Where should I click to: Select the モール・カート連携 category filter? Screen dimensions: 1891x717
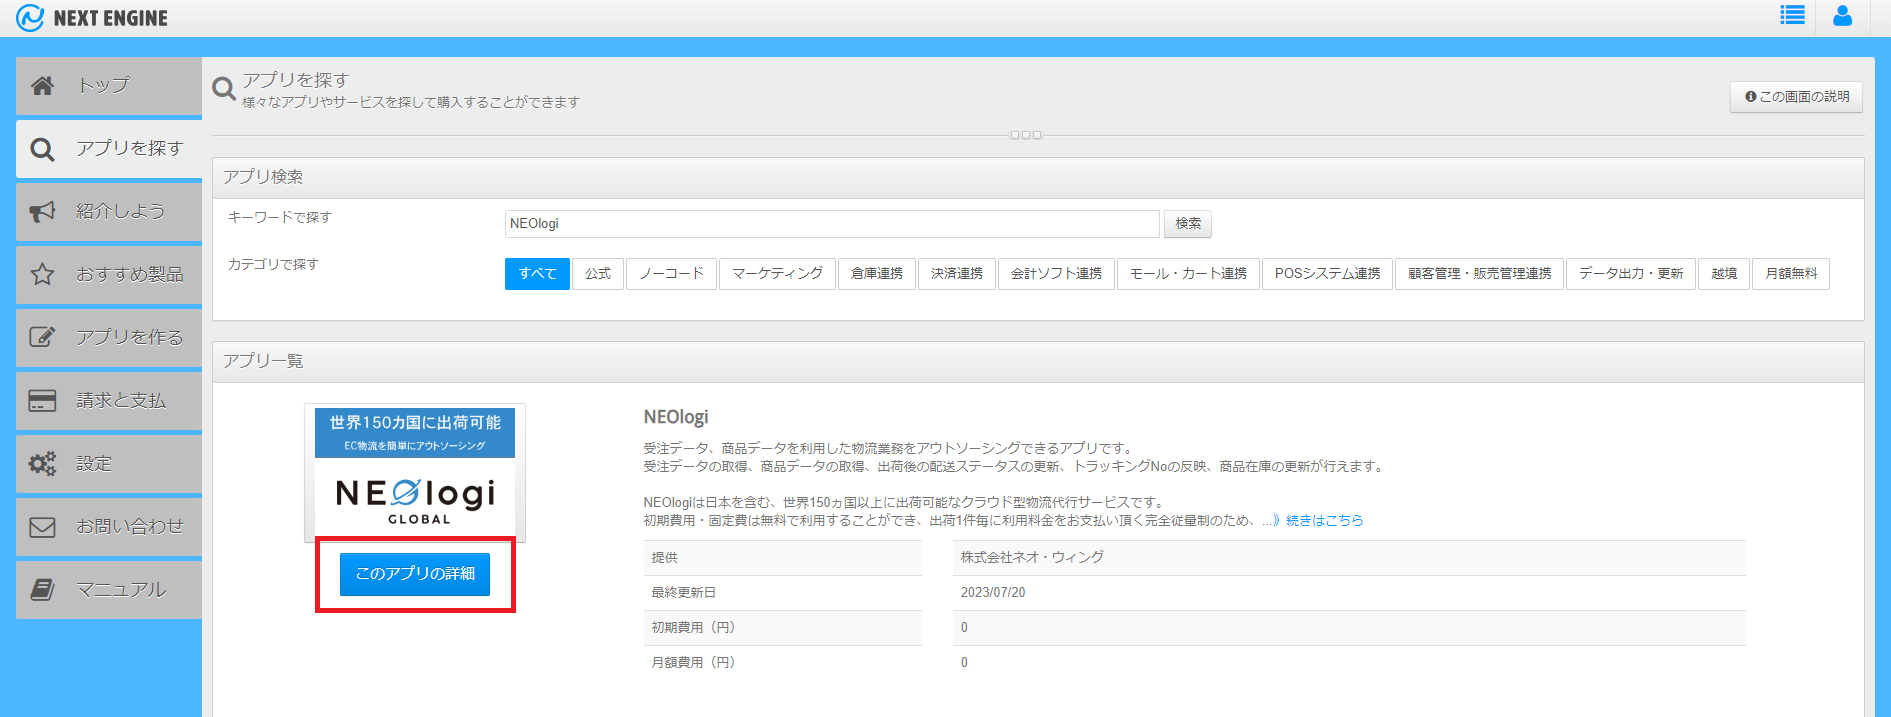pyautogui.click(x=1188, y=274)
